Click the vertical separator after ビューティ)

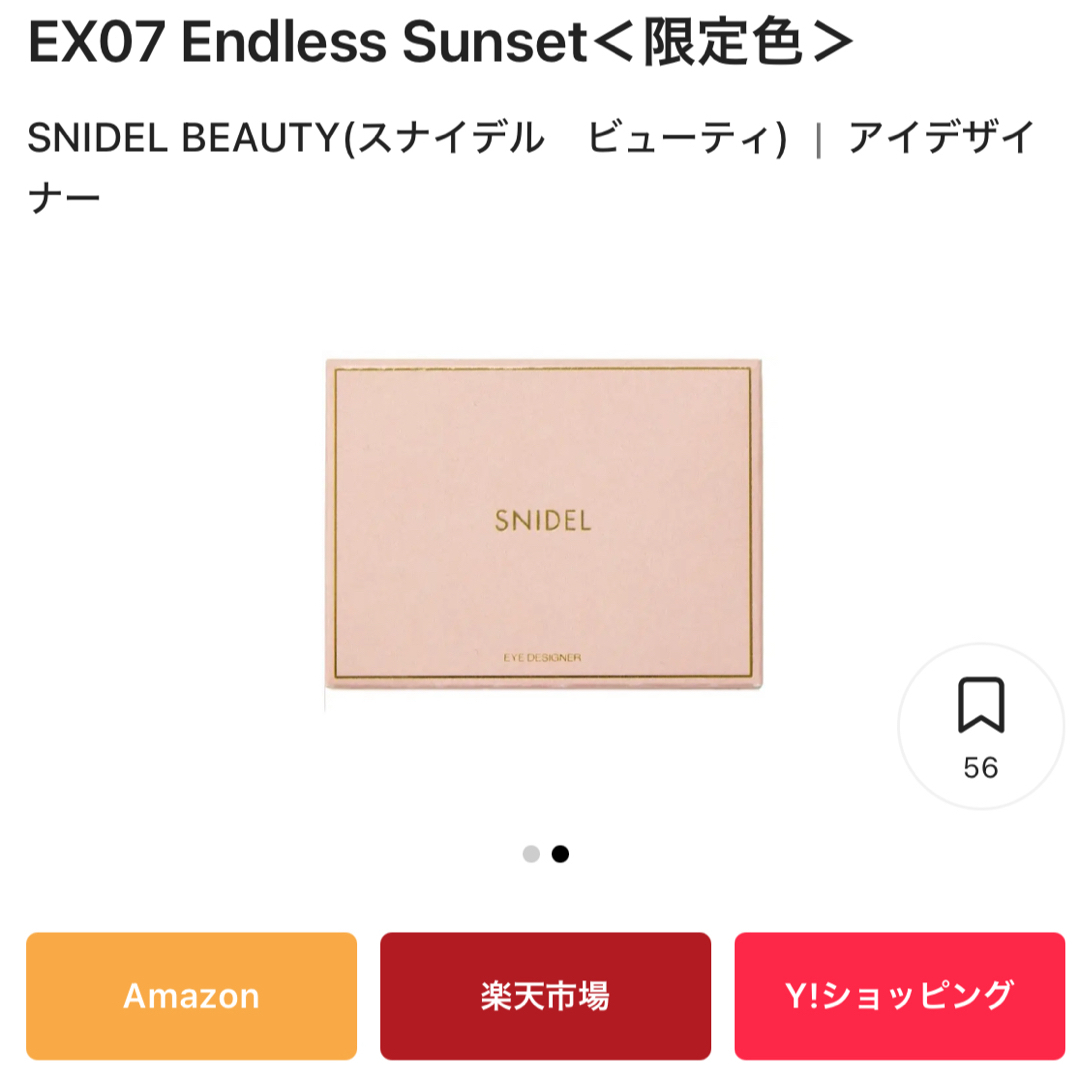[818, 141]
